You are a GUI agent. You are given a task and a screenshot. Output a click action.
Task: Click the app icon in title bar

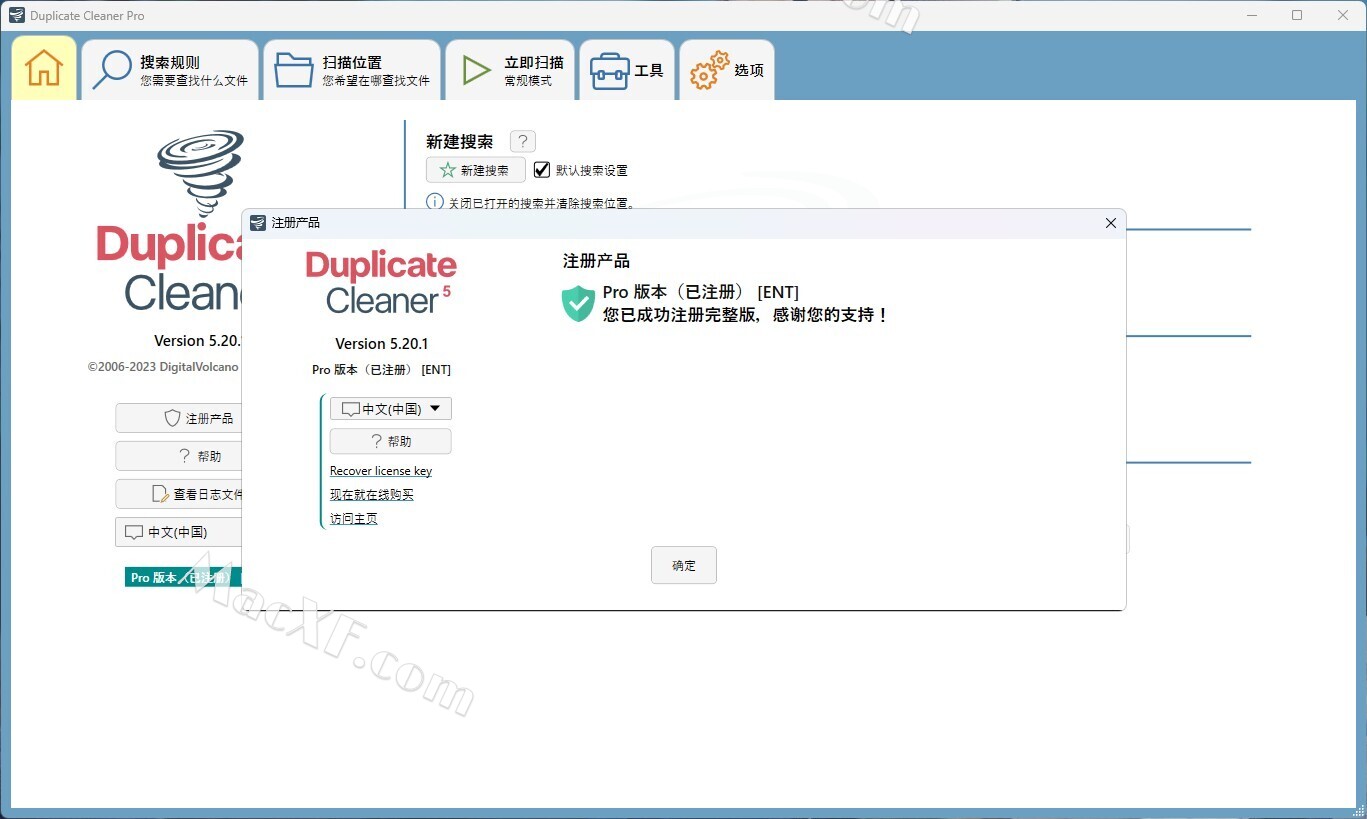tap(16, 15)
